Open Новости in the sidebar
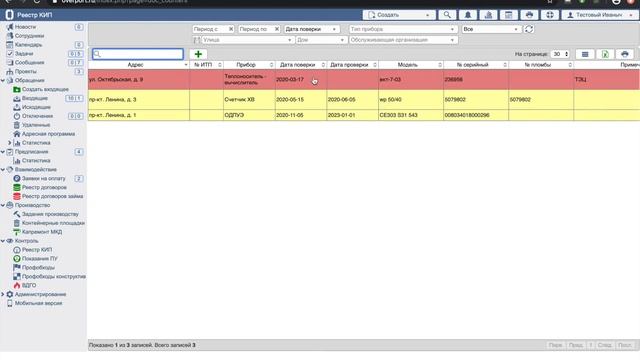 point(25,27)
